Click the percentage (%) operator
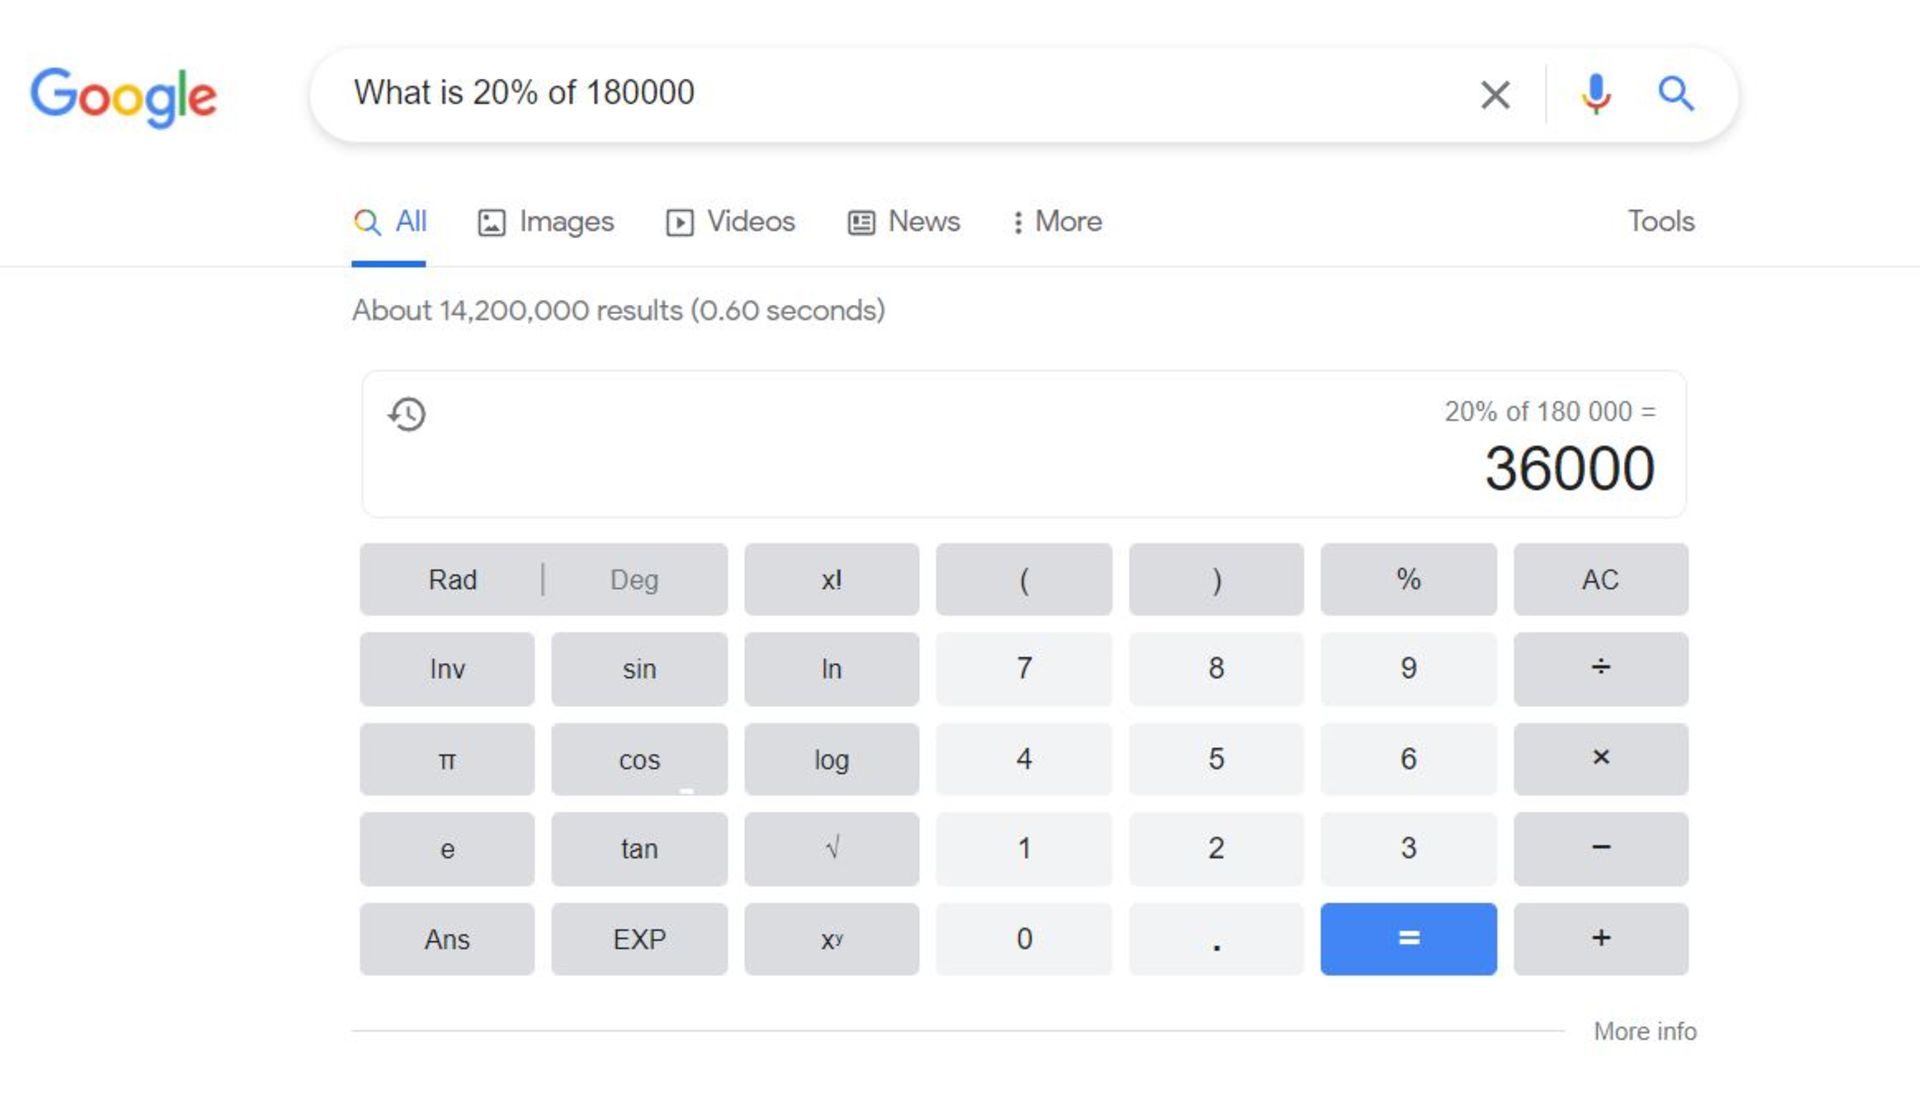 point(1407,579)
